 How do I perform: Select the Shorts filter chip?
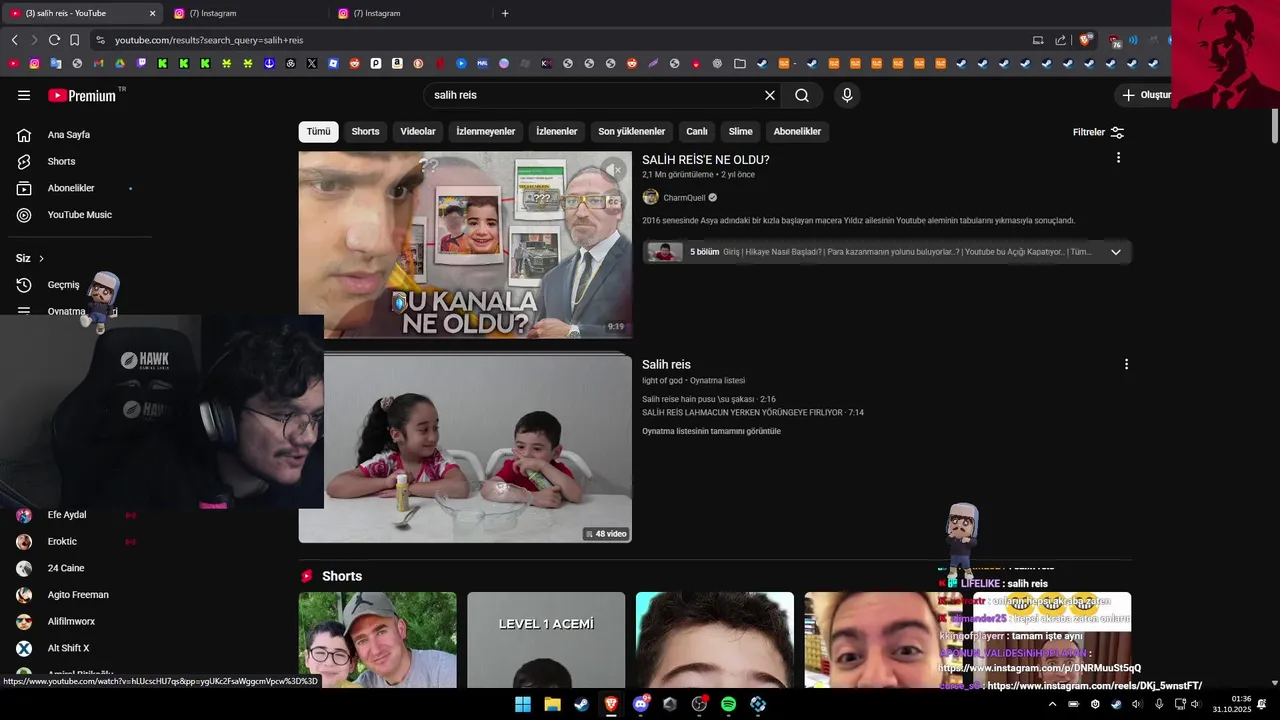365,131
